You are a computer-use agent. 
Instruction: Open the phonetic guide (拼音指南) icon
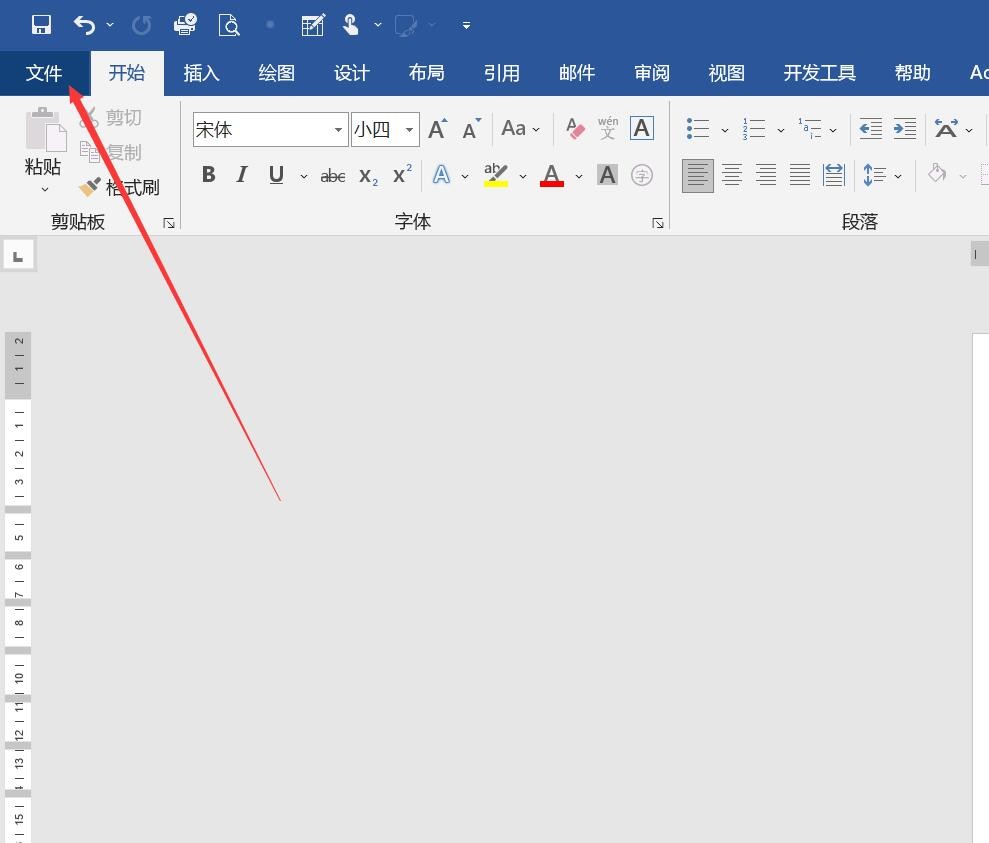607,128
